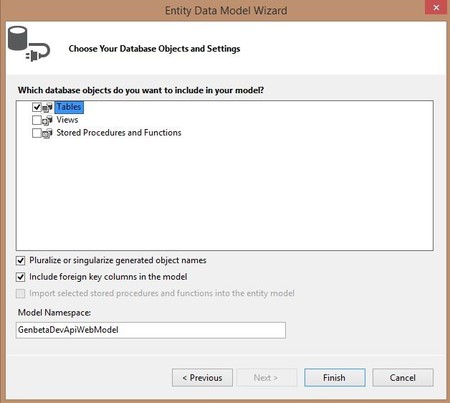Image resolution: width=450 pixels, height=403 pixels.
Task: Click the Stored Procedures and Functions node icon
Action: click(x=48, y=133)
